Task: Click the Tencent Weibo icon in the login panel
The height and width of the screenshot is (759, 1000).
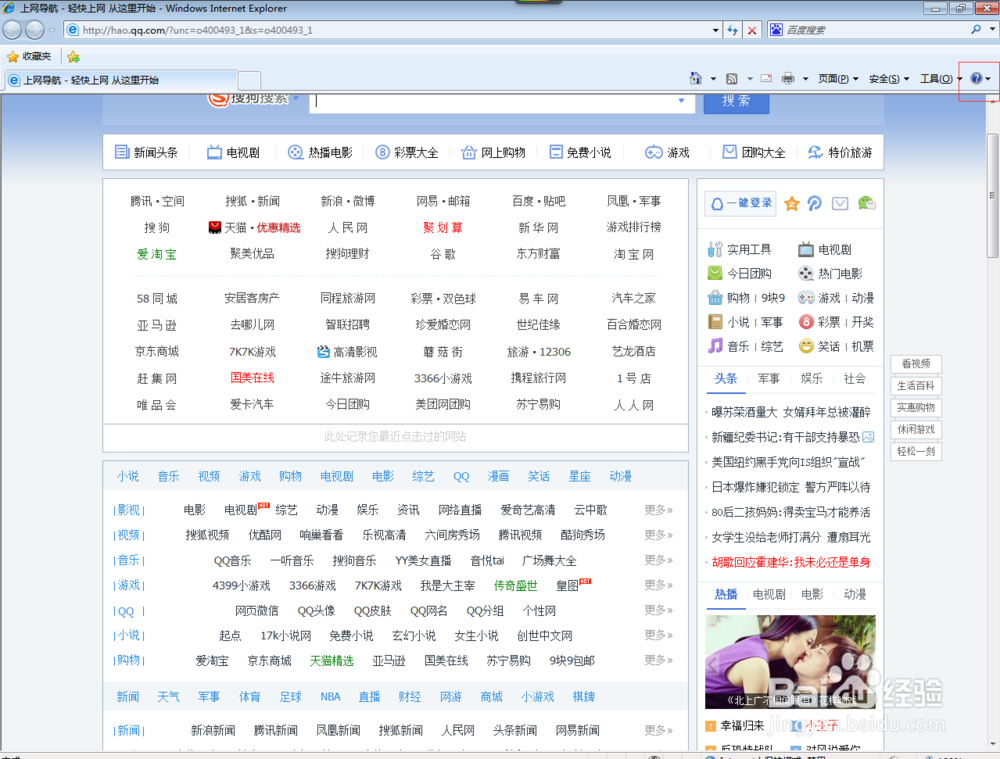Action: 814,203
